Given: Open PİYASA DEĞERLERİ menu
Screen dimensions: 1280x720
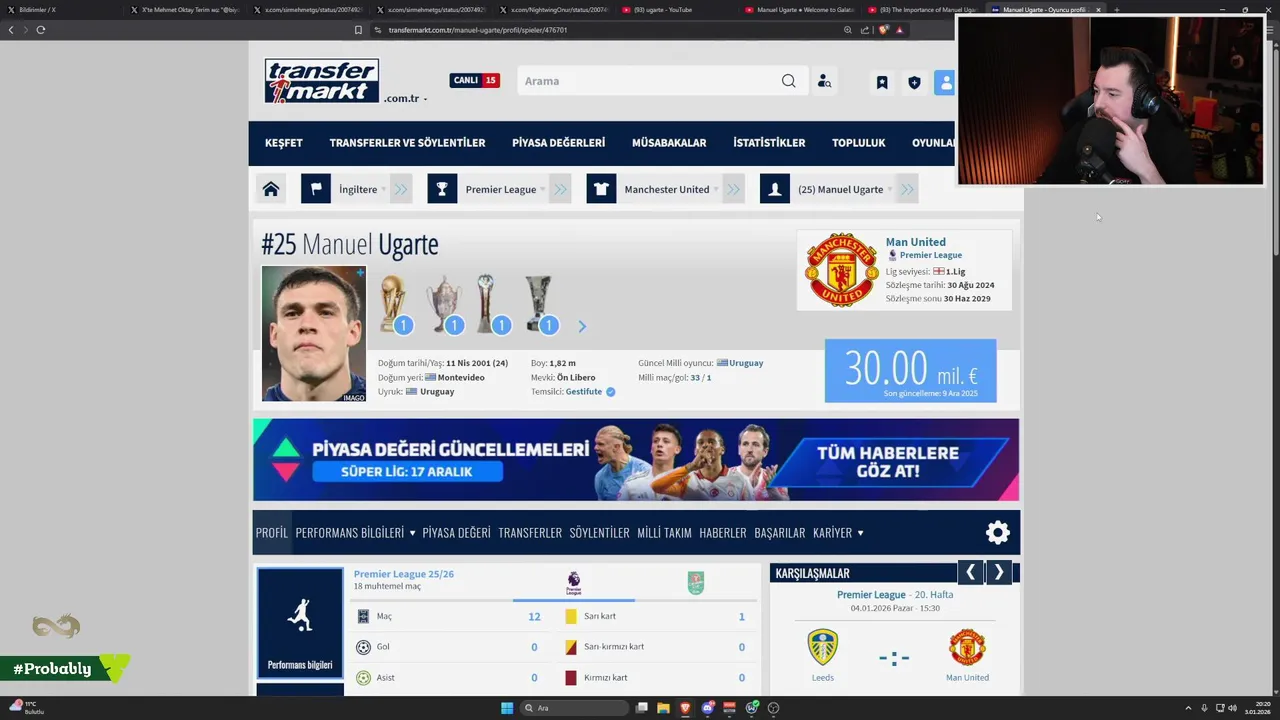Looking at the screenshot, I should coord(558,143).
